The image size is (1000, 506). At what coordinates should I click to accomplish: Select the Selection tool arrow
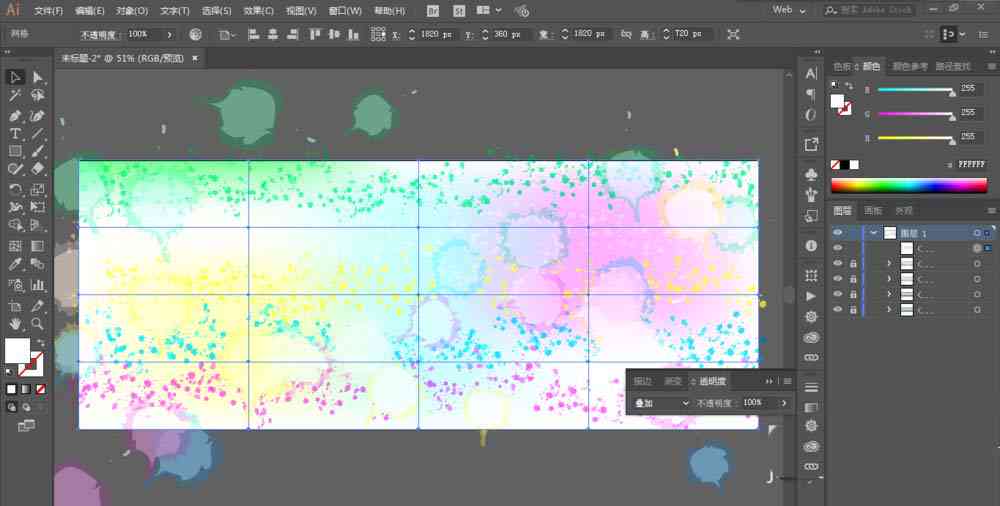tap(15, 77)
